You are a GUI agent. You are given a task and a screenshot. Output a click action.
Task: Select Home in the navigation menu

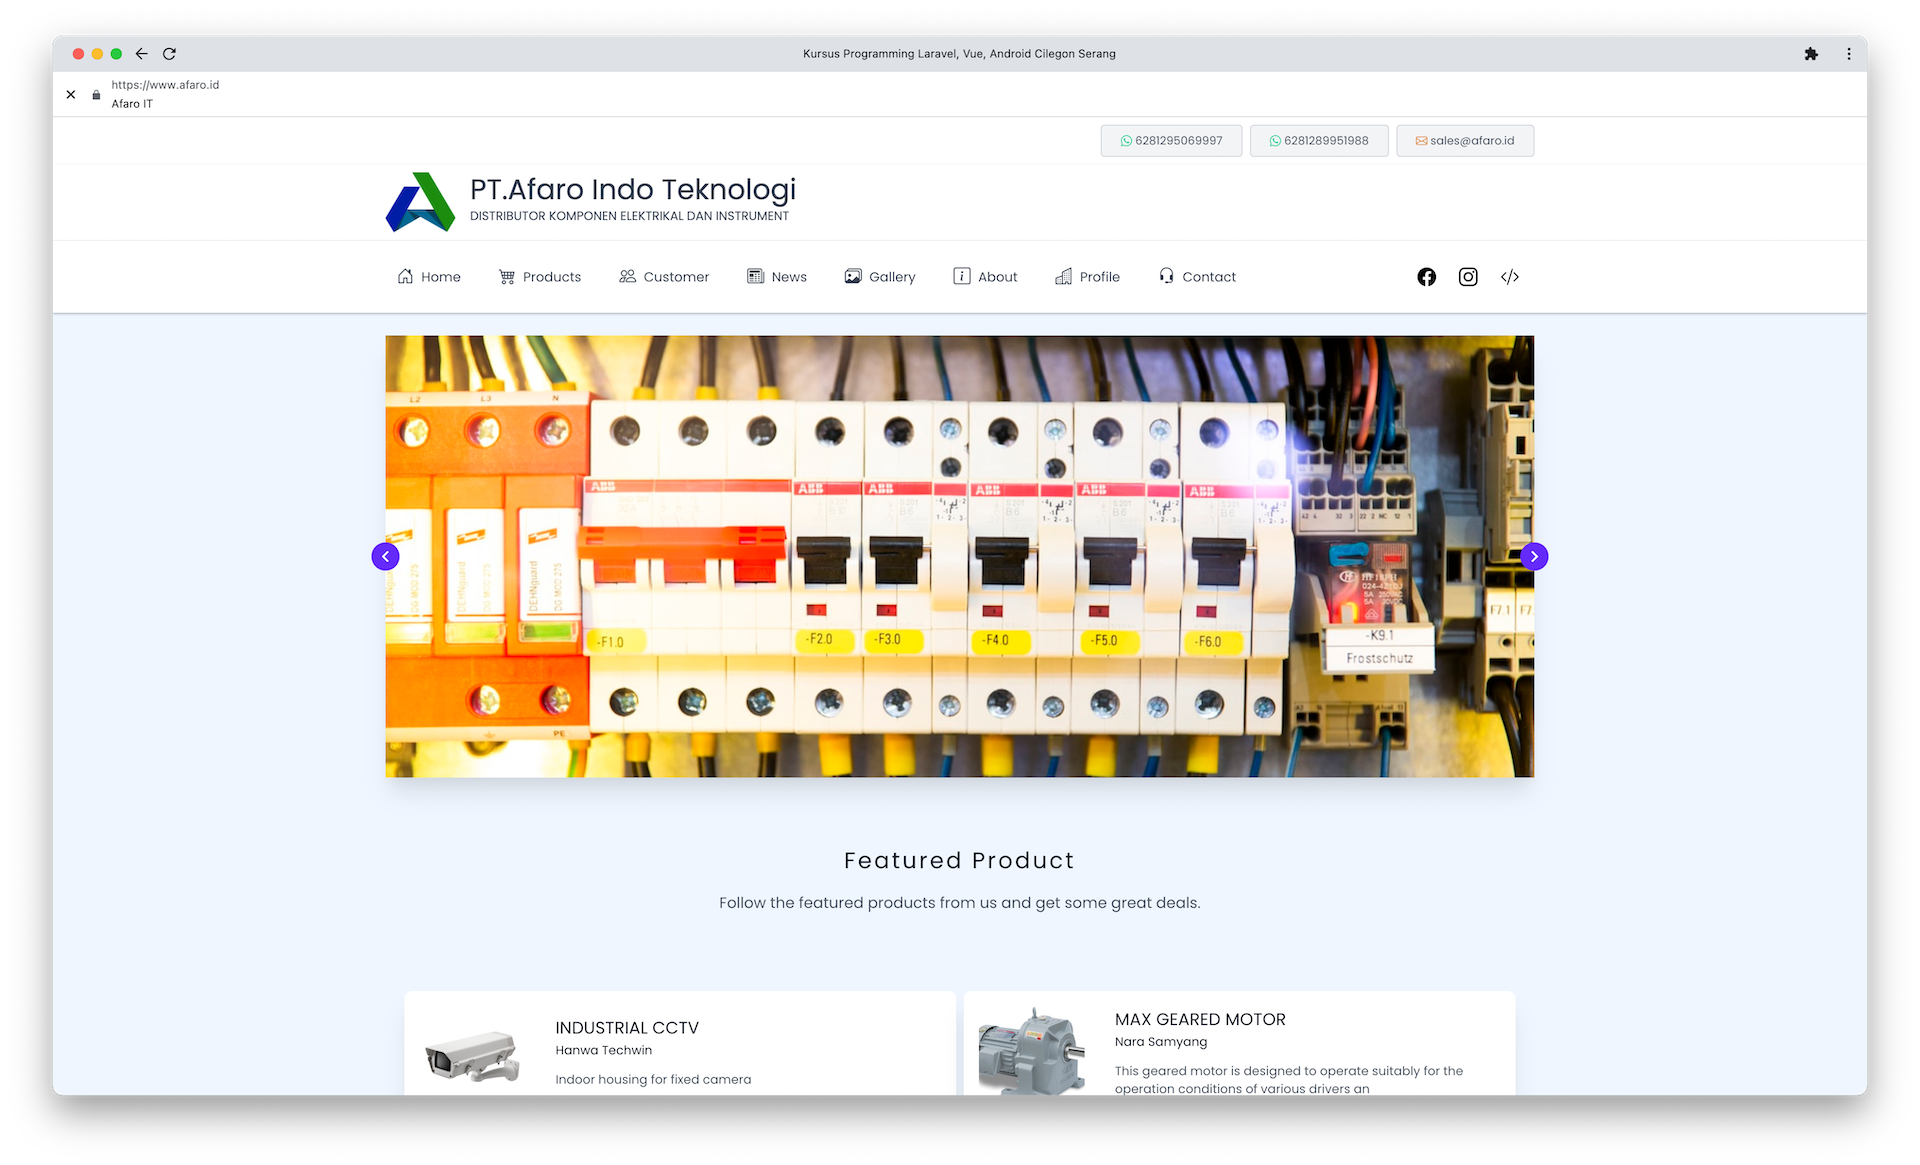[428, 276]
